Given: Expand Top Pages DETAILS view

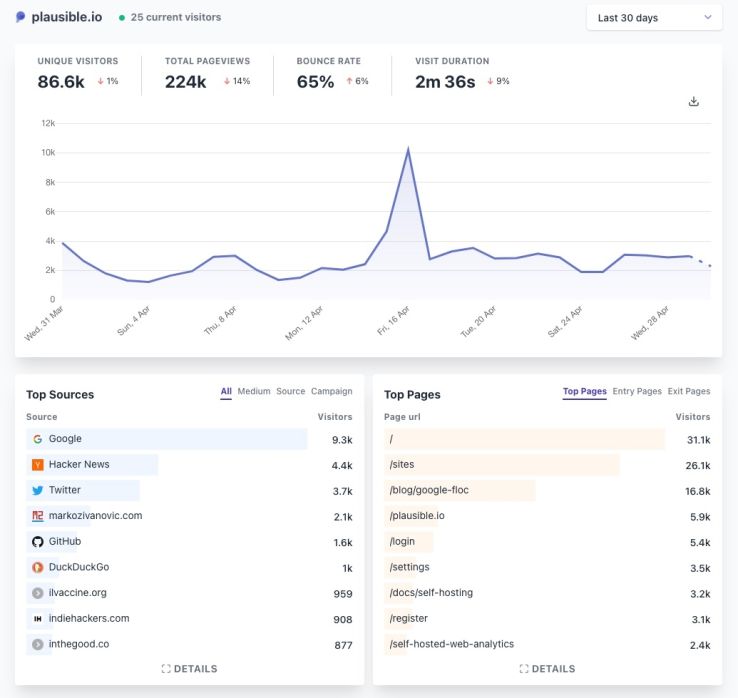Looking at the screenshot, I should tap(547, 669).
